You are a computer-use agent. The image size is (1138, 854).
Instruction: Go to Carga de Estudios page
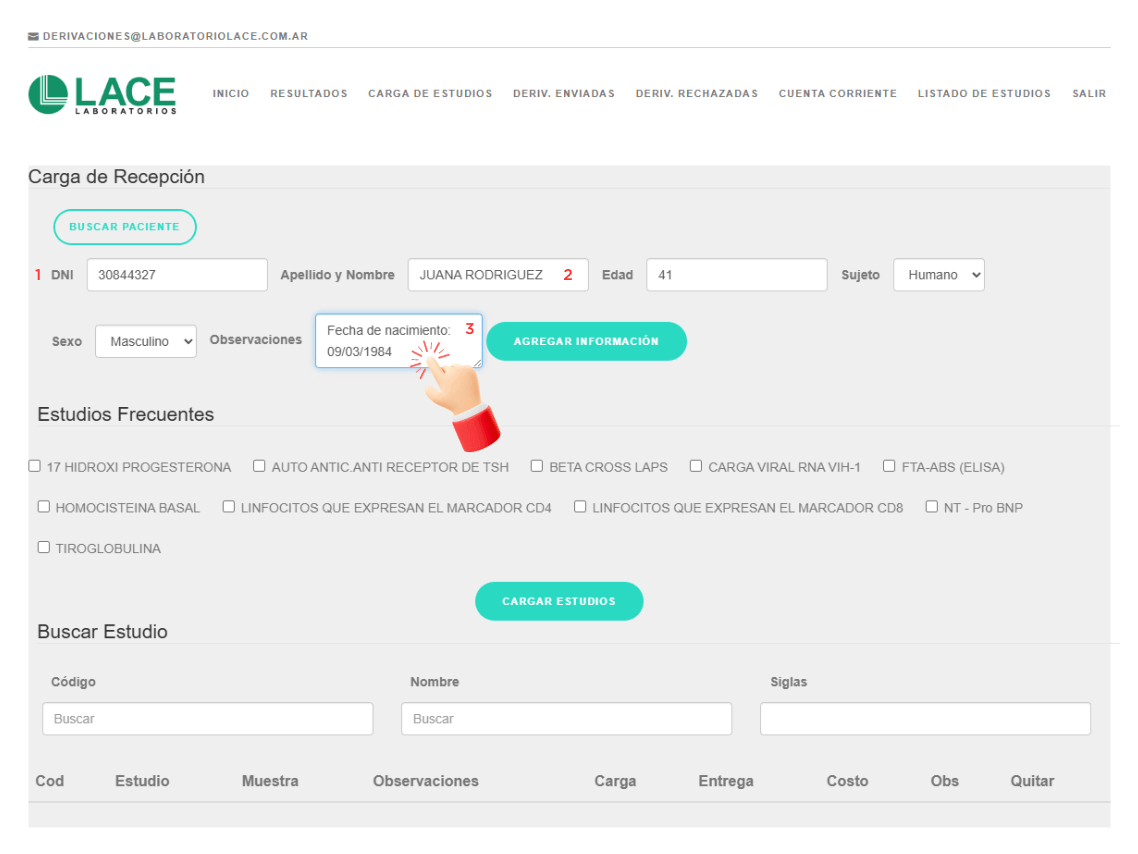click(430, 94)
